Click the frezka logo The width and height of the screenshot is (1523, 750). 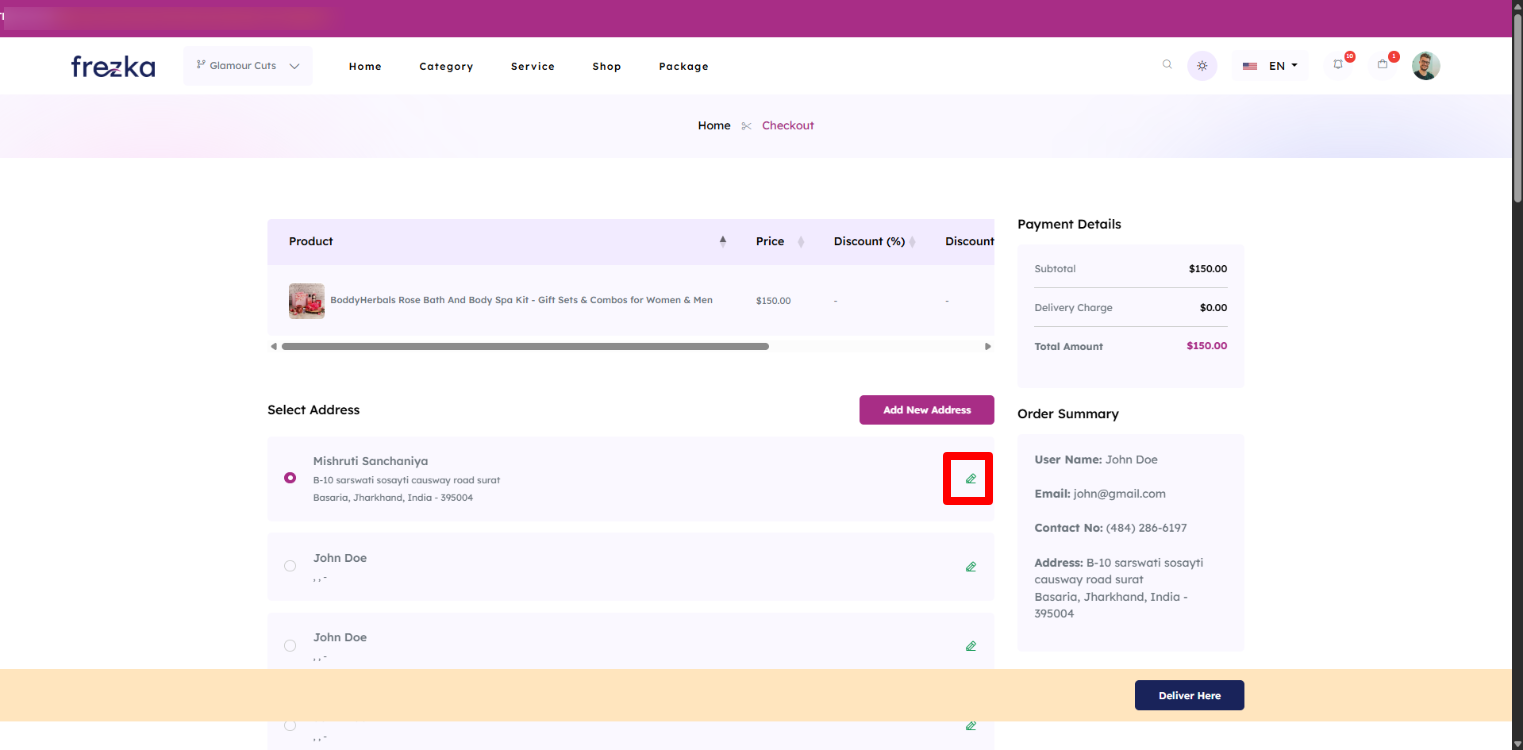pyautogui.click(x=113, y=66)
